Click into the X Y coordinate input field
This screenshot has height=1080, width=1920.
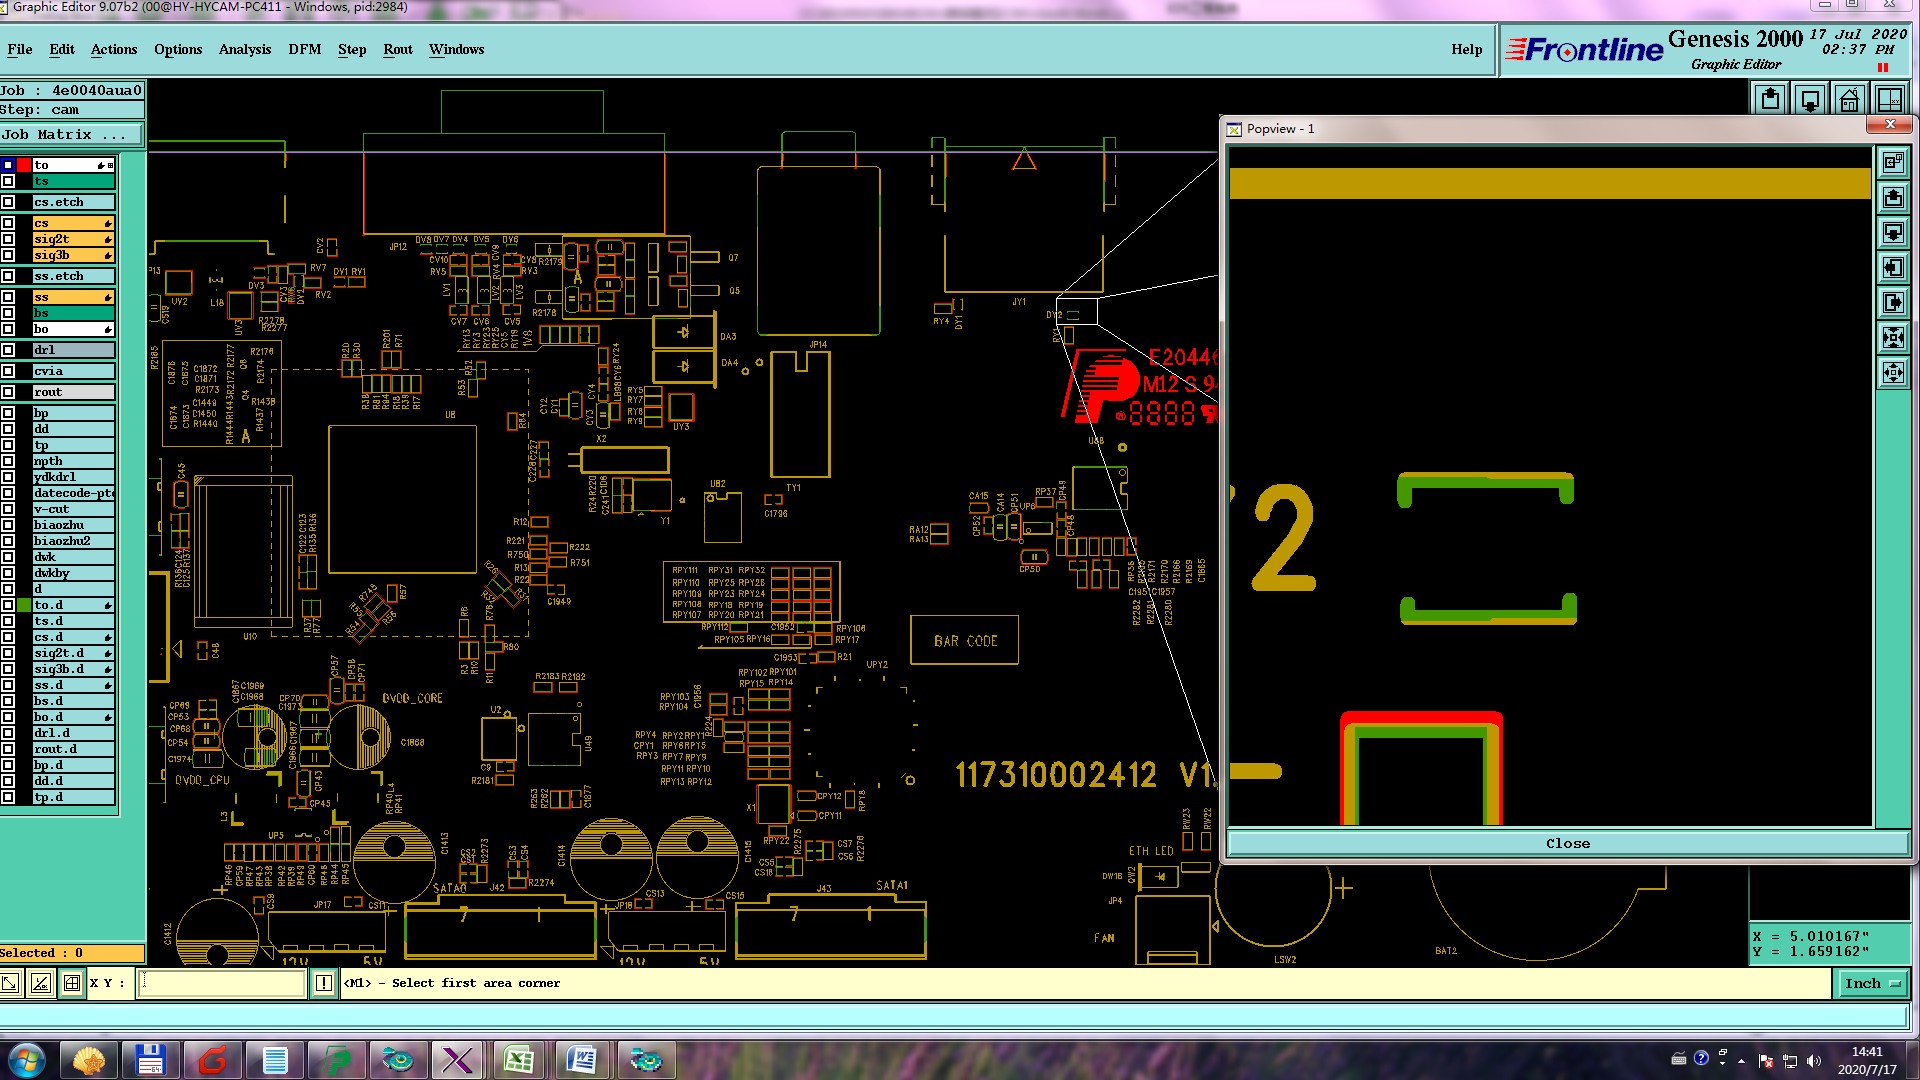pyautogui.click(x=222, y=984)
